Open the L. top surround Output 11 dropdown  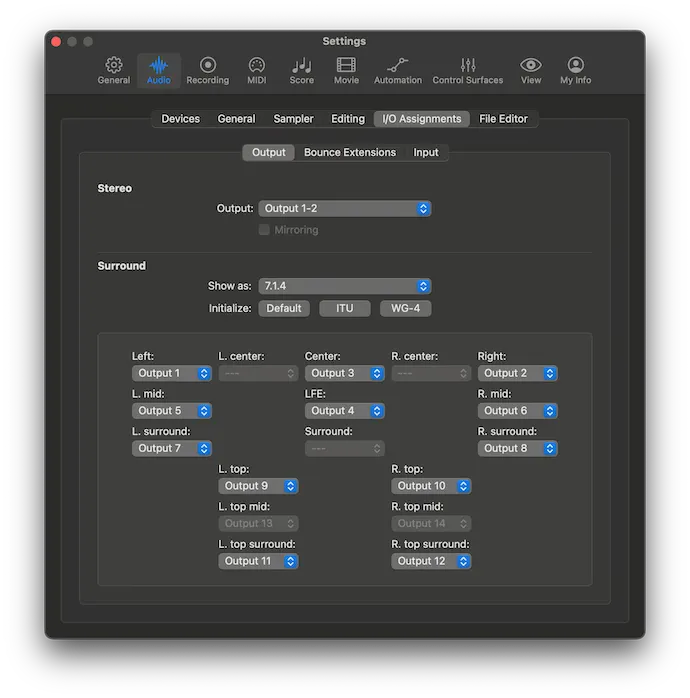(258, 561)
